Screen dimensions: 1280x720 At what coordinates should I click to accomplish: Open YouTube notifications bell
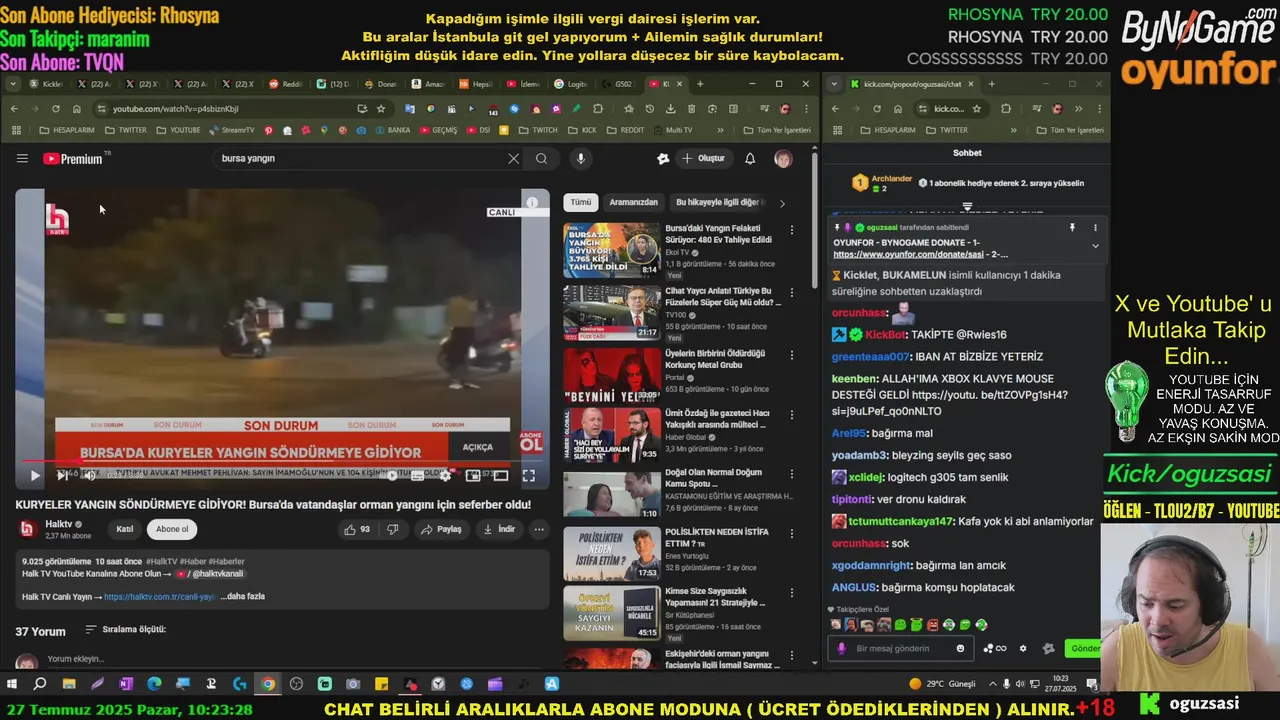click(750, 158)
